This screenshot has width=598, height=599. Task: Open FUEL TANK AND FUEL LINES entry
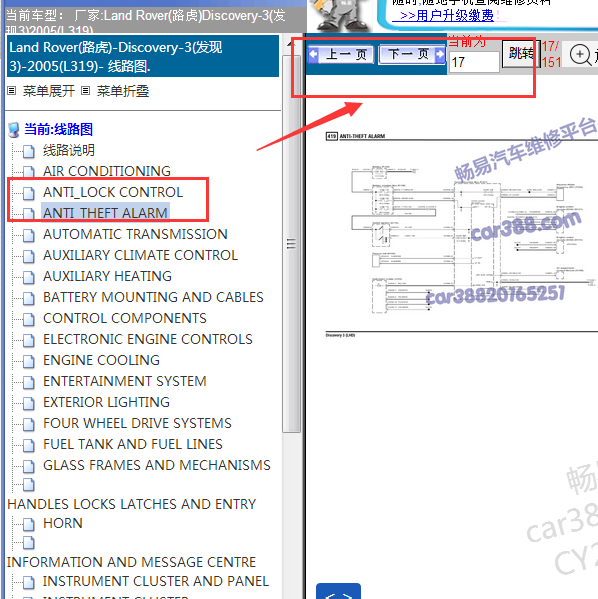[133, 444]
